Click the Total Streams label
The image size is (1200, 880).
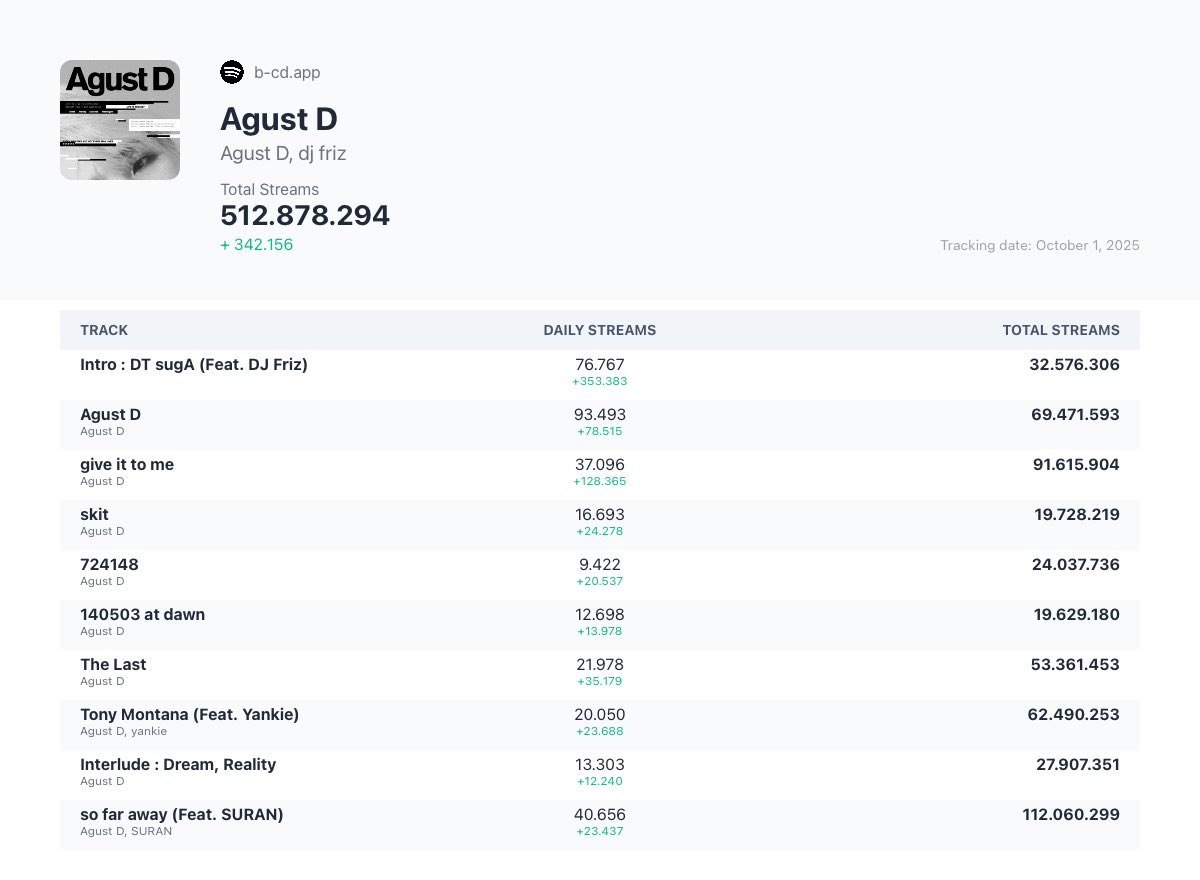coord(270,189)
